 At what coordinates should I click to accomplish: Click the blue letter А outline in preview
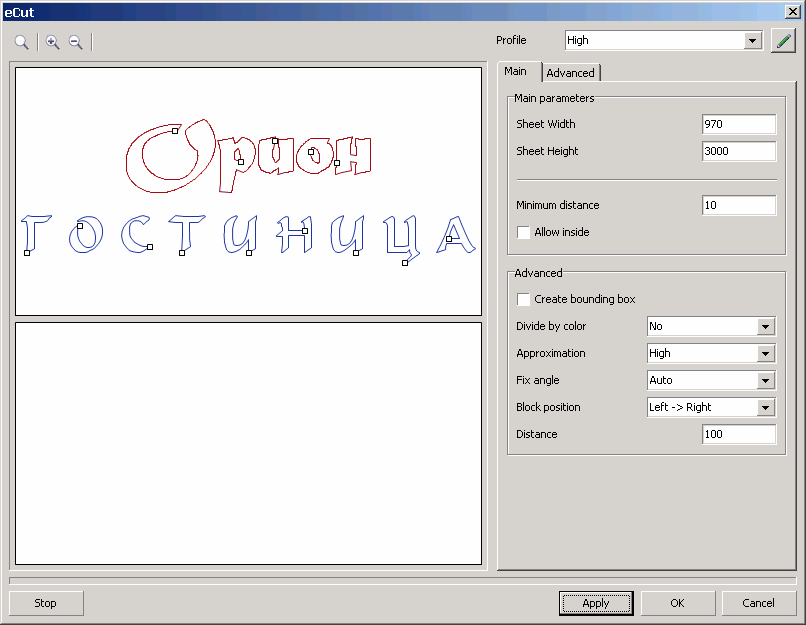456,234
